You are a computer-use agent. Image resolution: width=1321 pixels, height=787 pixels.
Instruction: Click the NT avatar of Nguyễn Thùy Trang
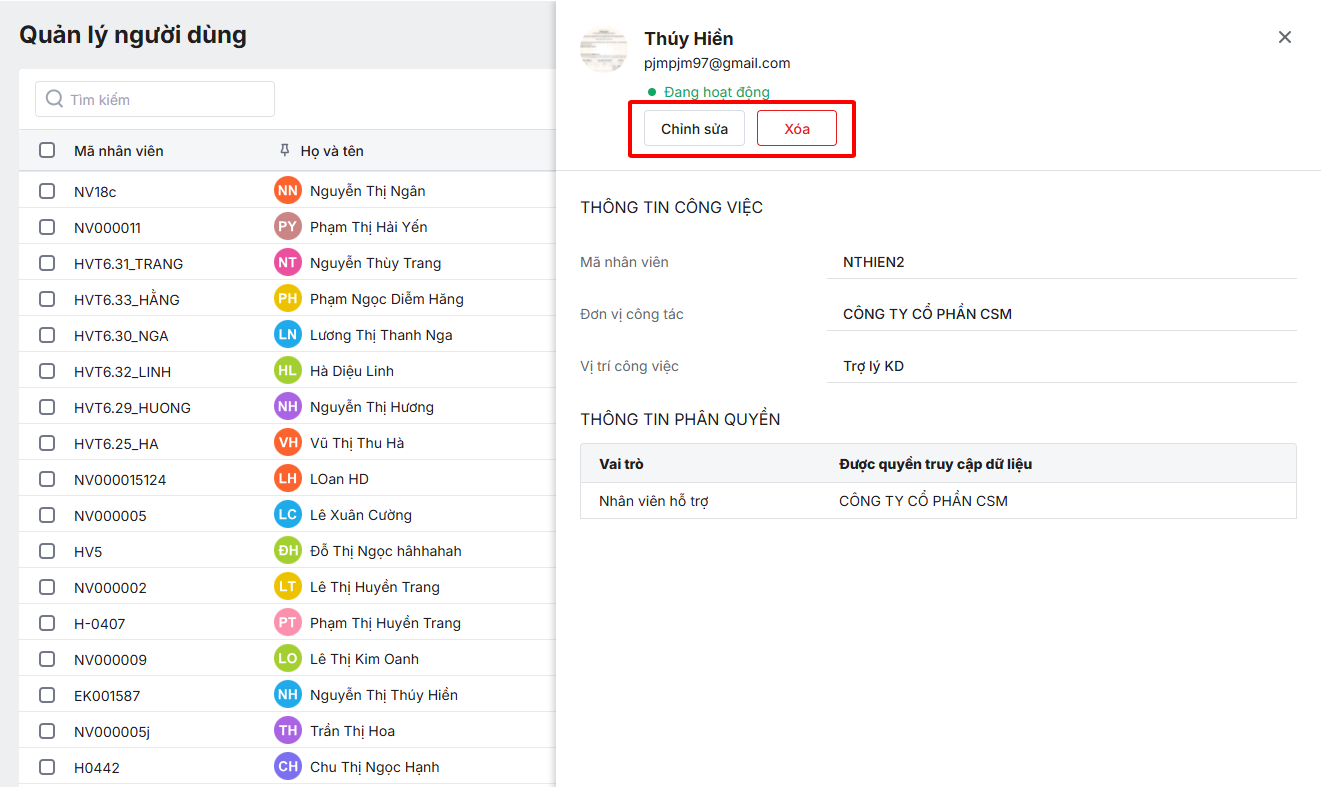[288, 263]
